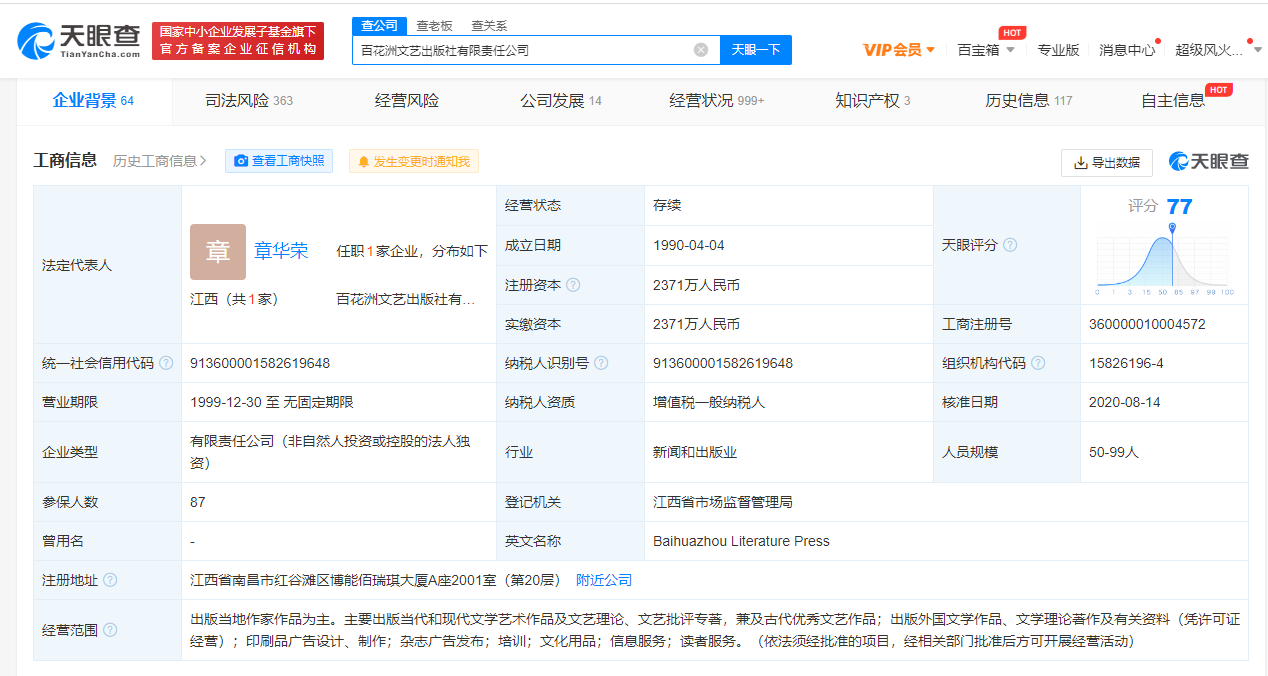Viewport: 1268px width, 676px height.
Task: Switch to 历史信息 tab
Action: (x=1028, y=101)
